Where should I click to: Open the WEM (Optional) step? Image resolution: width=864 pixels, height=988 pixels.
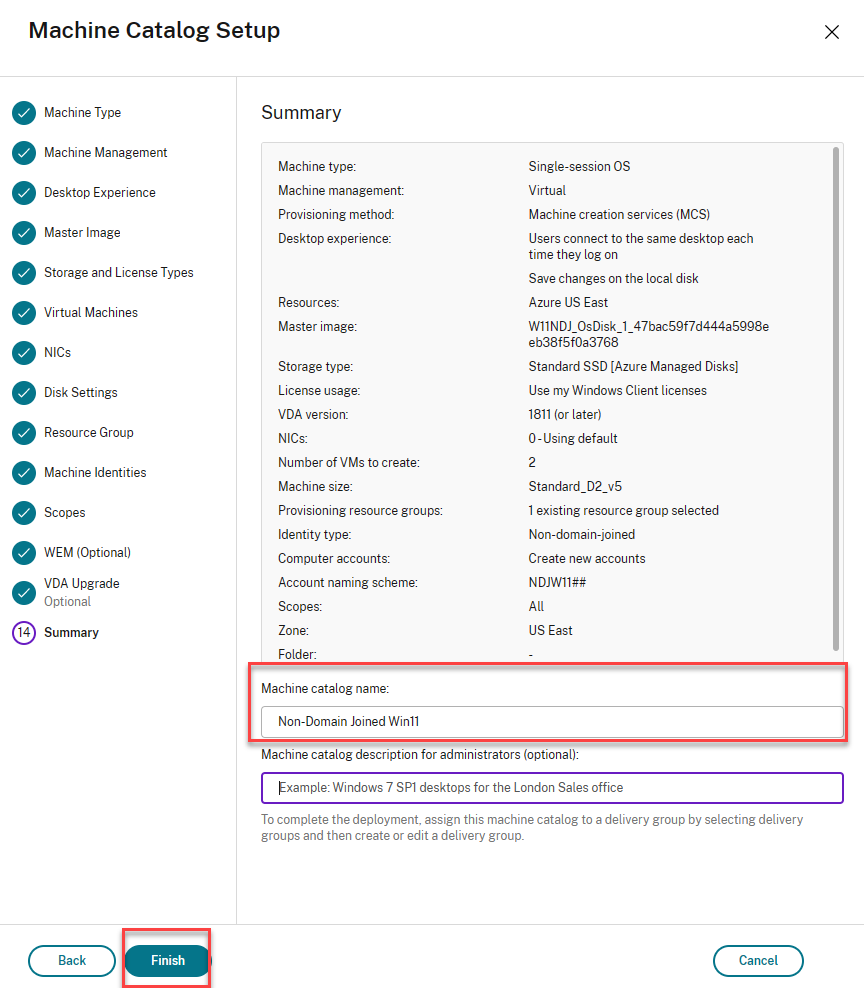(x=87, y=553)
